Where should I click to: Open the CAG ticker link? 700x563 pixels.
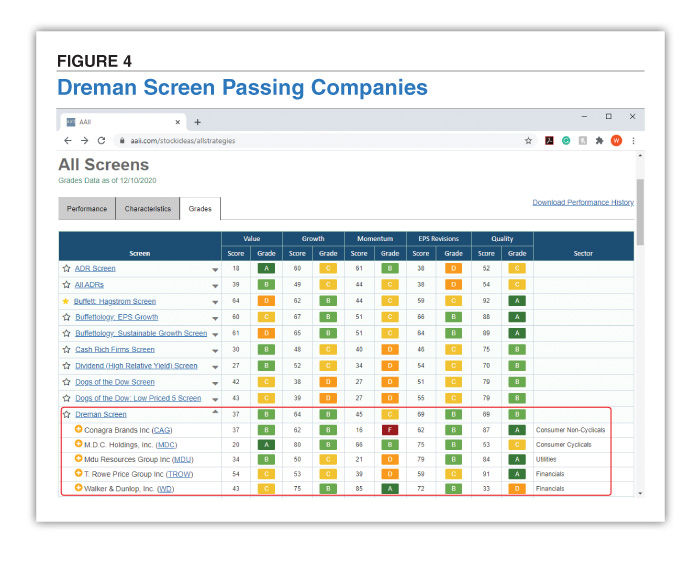162,430
